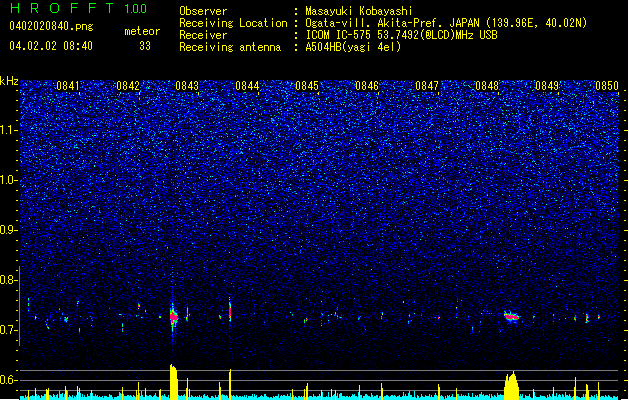The image size is (629, 400).
Task: Select observer name Masayuki Kobayashi
Action: pos(359,11)
